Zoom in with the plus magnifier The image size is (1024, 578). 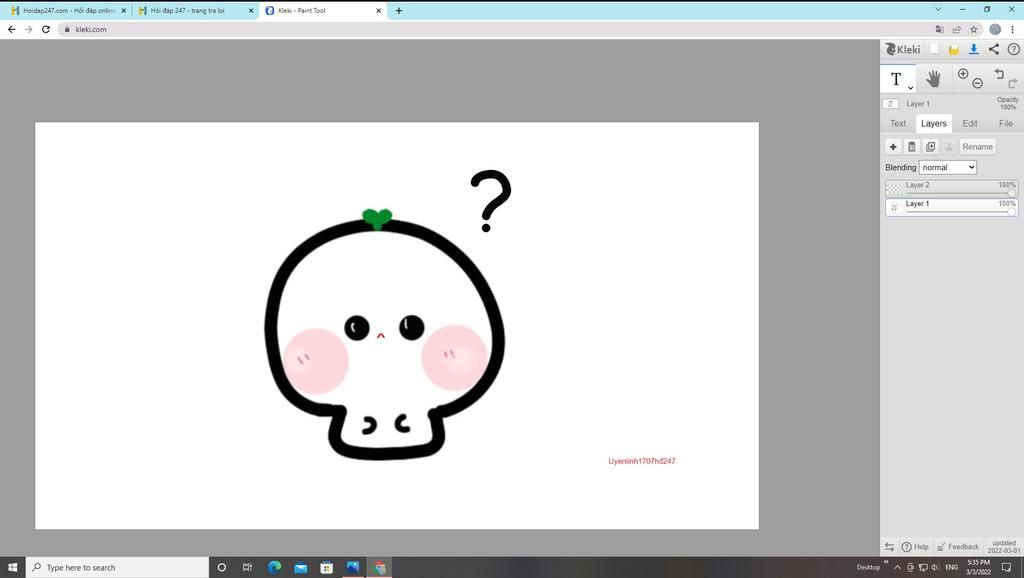(x=963, y=74)
